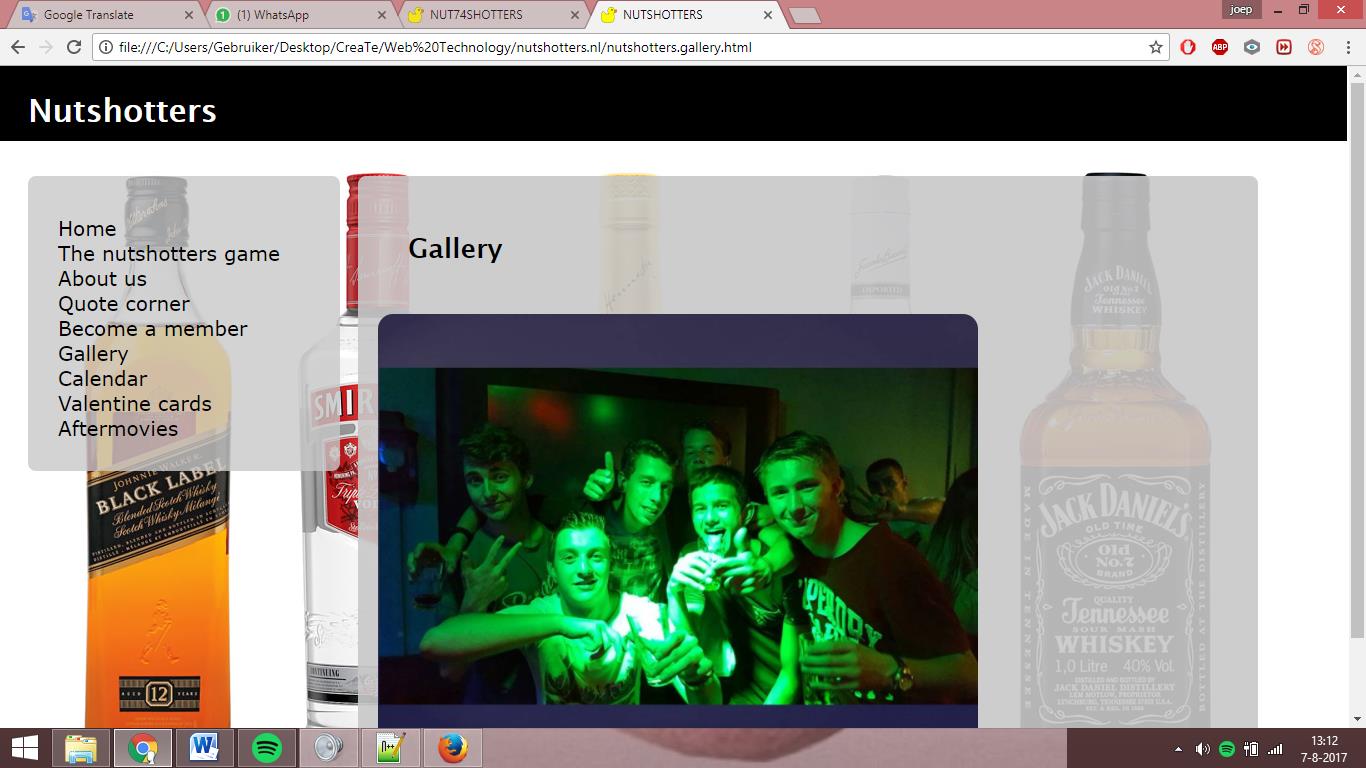Image resolution: width=1366 pixels, height=768 pixels.
Task: Open the Chrome three-dot menu
Action: pos(1347,47)
